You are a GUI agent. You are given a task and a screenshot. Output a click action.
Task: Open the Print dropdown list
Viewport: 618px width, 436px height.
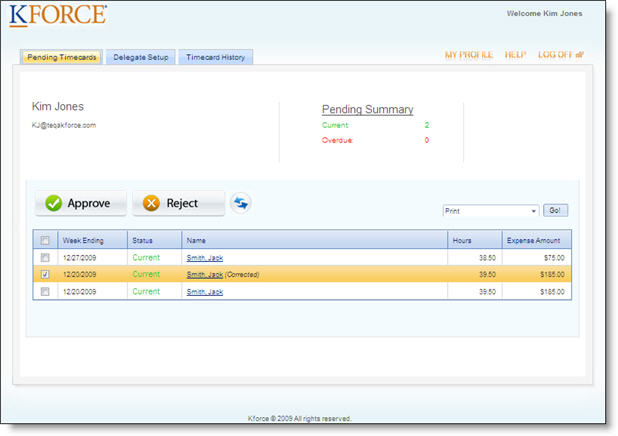tap(491, 211)
